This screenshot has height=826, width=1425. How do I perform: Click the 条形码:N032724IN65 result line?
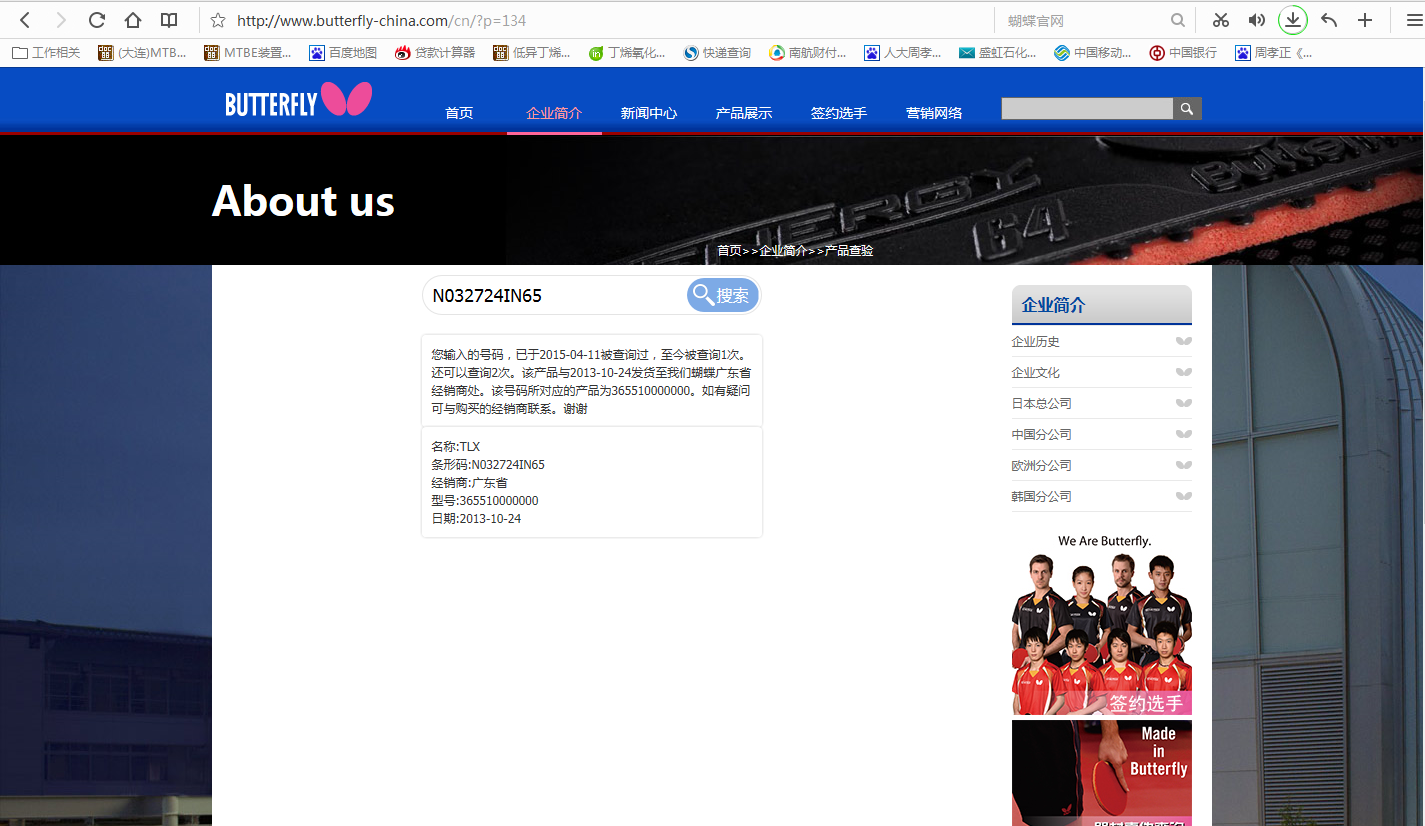(488, 465)
